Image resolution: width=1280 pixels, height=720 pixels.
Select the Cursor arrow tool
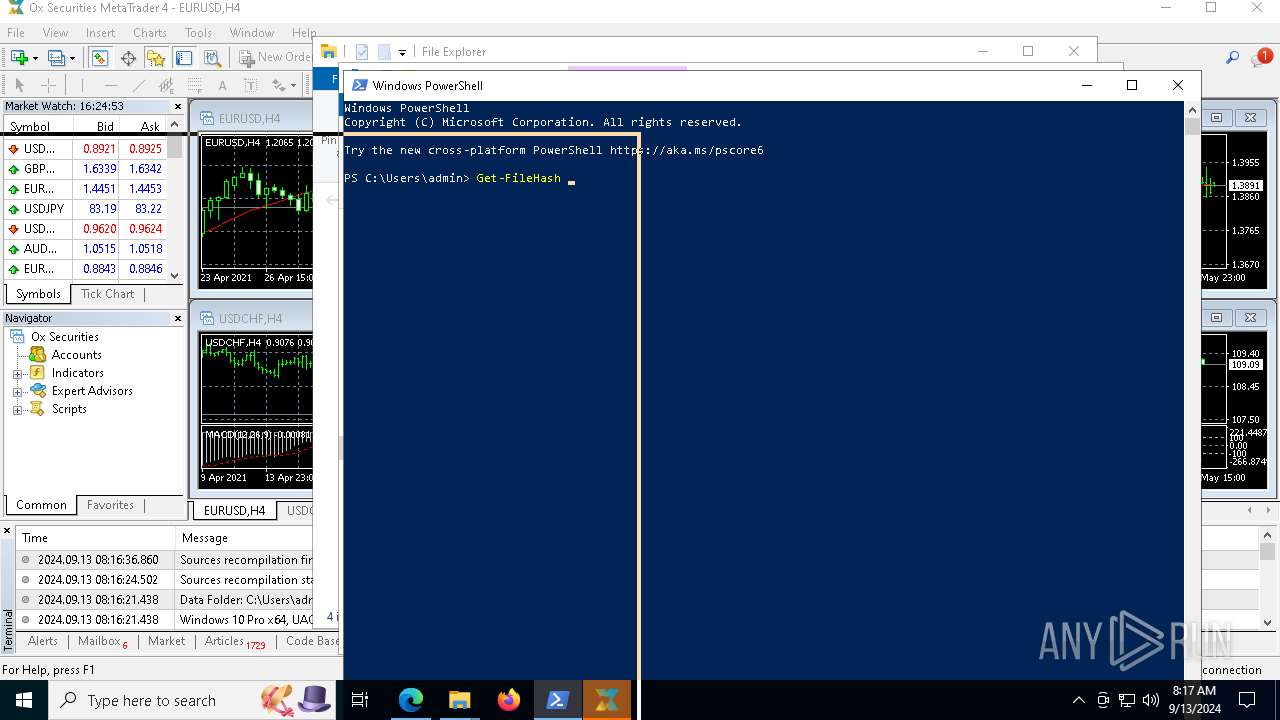click(19, 86)
